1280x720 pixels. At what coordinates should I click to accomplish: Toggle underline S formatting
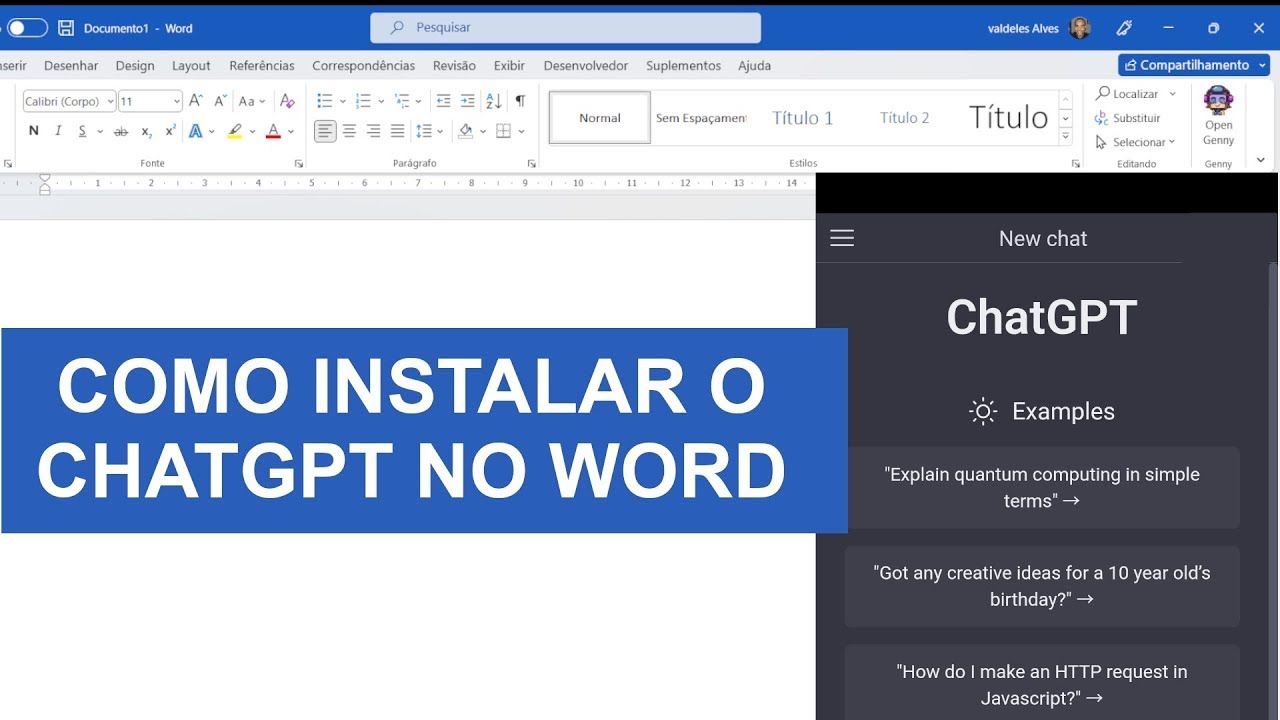[83, 131]
